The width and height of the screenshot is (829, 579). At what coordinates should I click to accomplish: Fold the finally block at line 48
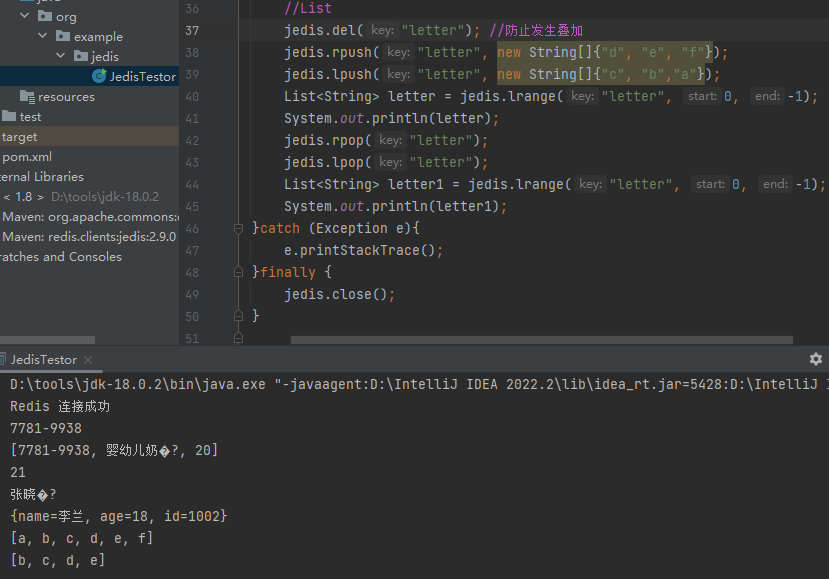238,272
